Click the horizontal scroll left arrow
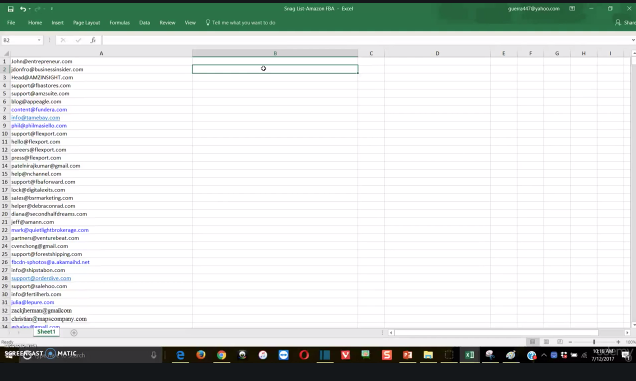The width and height of the screenshot is (636, 381). coord(391,332)
